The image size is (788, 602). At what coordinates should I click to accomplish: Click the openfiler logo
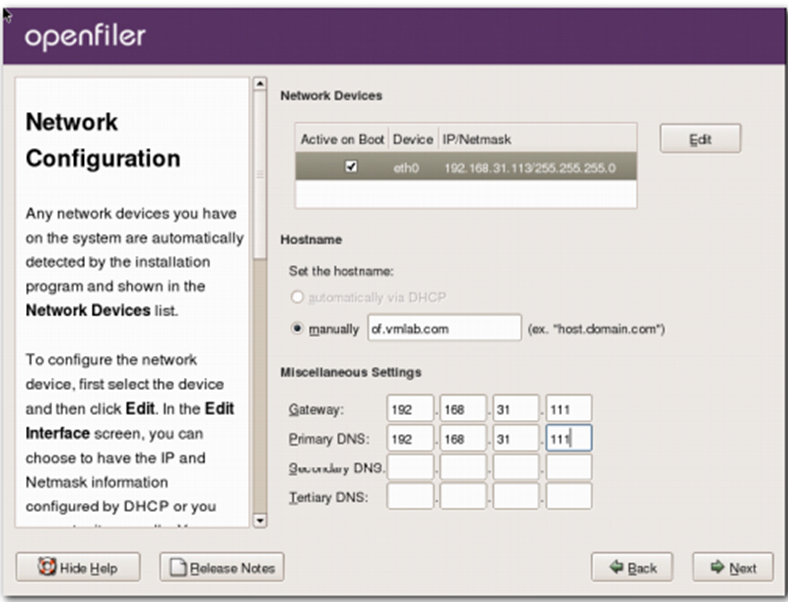tap(85, 37)
